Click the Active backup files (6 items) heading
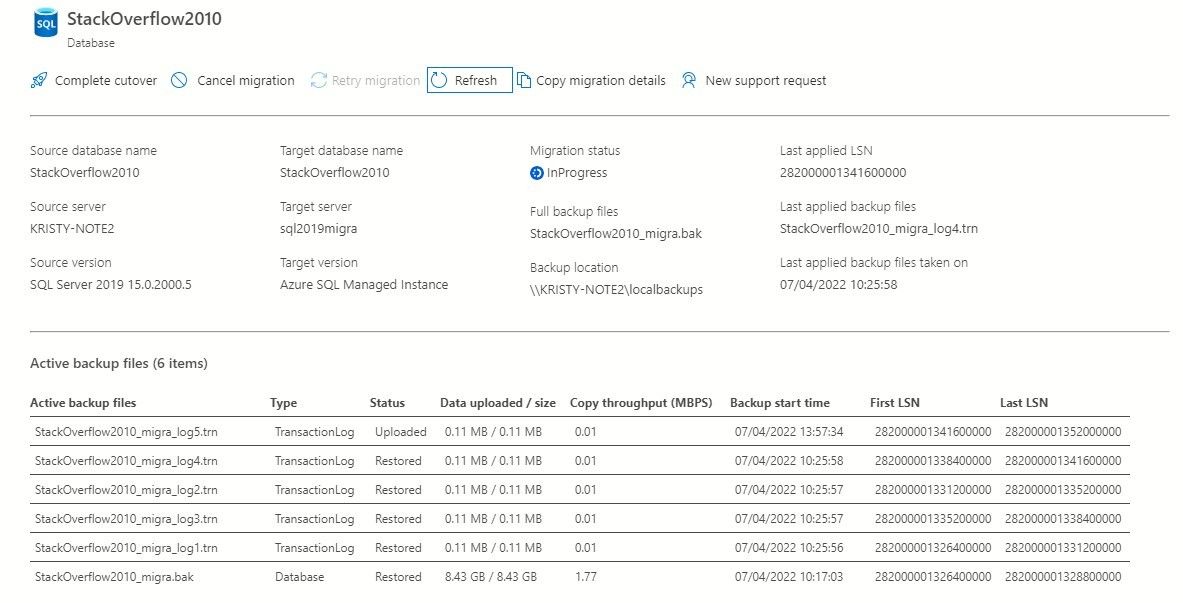The image size is (1183, 603). (x=118, y=363)
